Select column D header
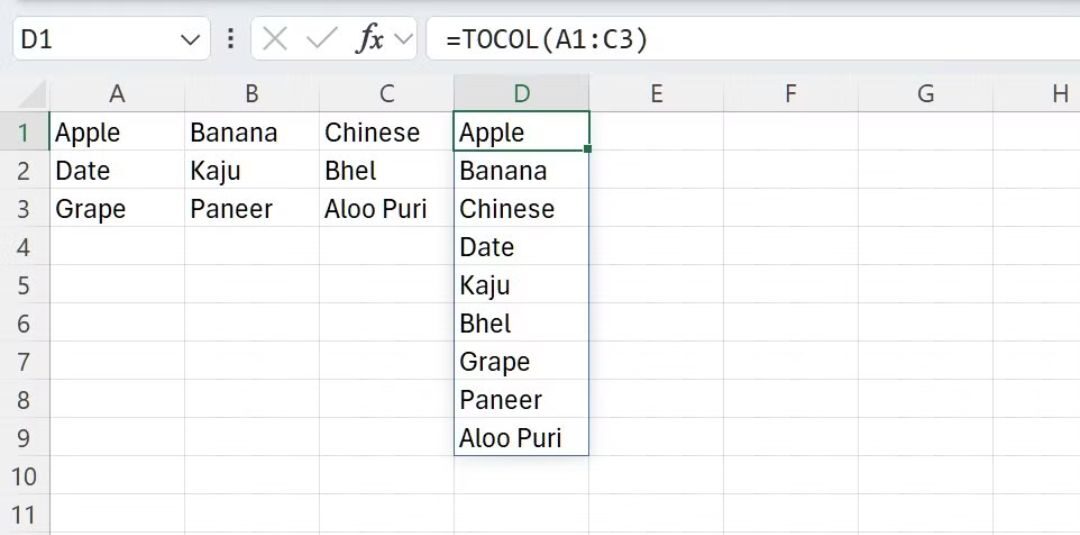This screenshot has width=1080, height=535. pyautogui.click(x=521, y=94)
